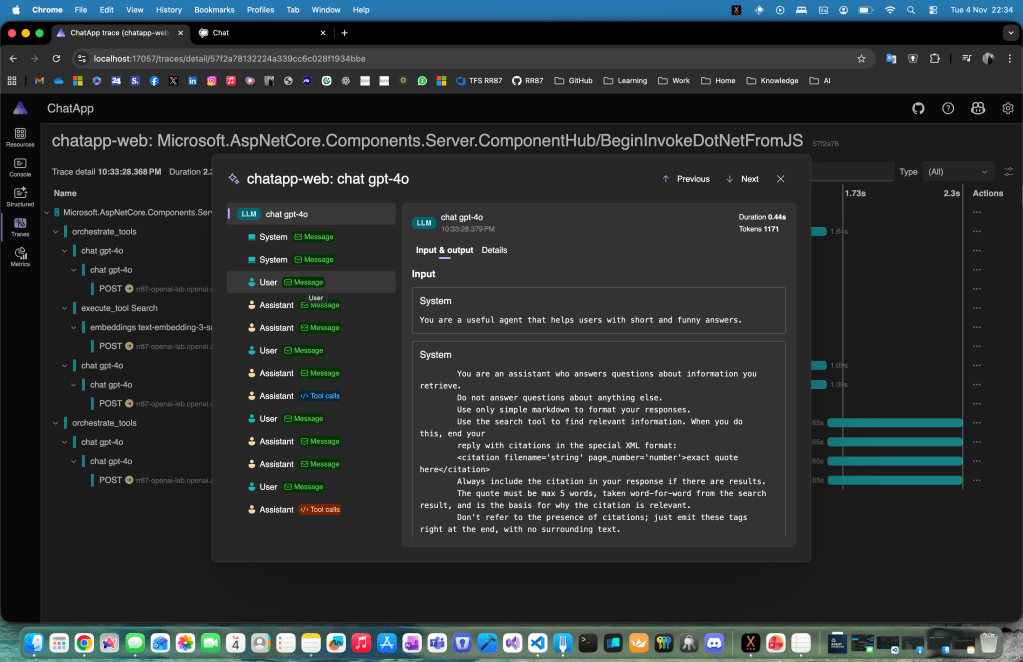The image size is (1023, 662).
Task: Collapse the first orchestrate_tools span
Action: tap(57, 232)
